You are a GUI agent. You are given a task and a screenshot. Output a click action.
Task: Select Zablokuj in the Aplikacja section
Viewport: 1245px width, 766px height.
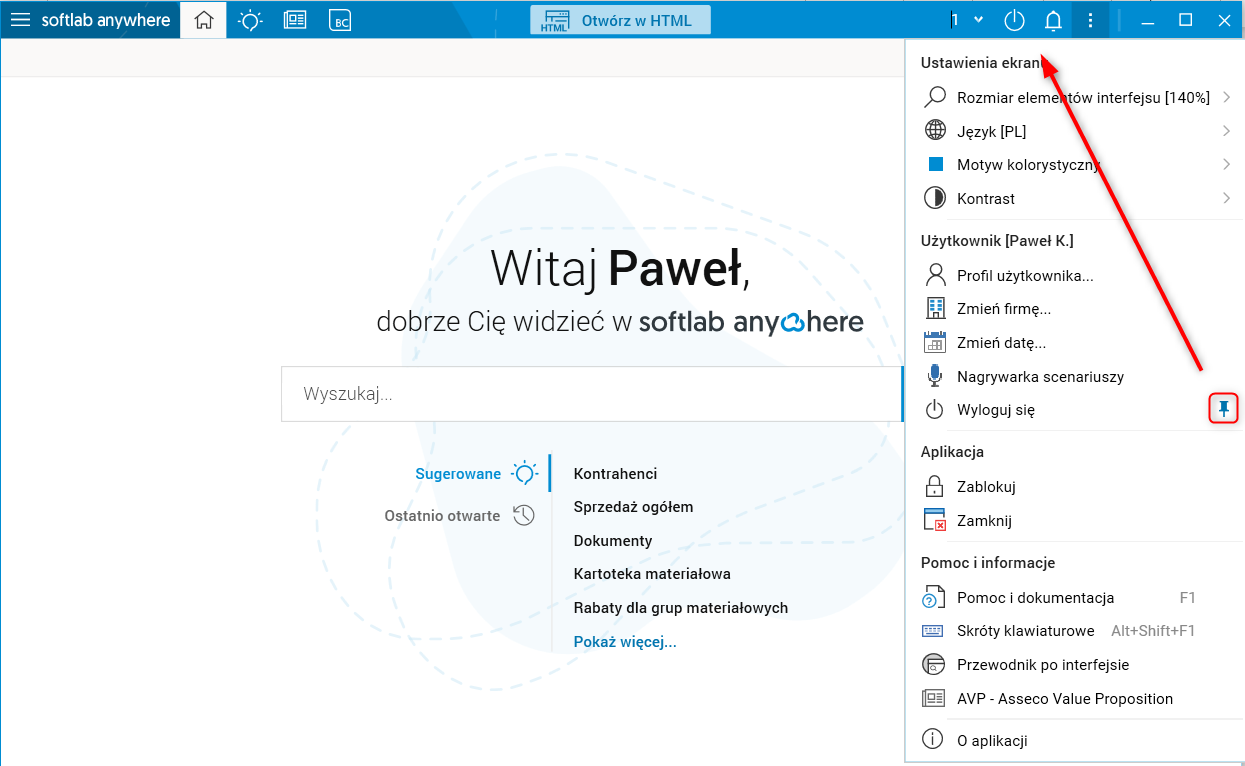pyautogui.click(x=986, y=487)
